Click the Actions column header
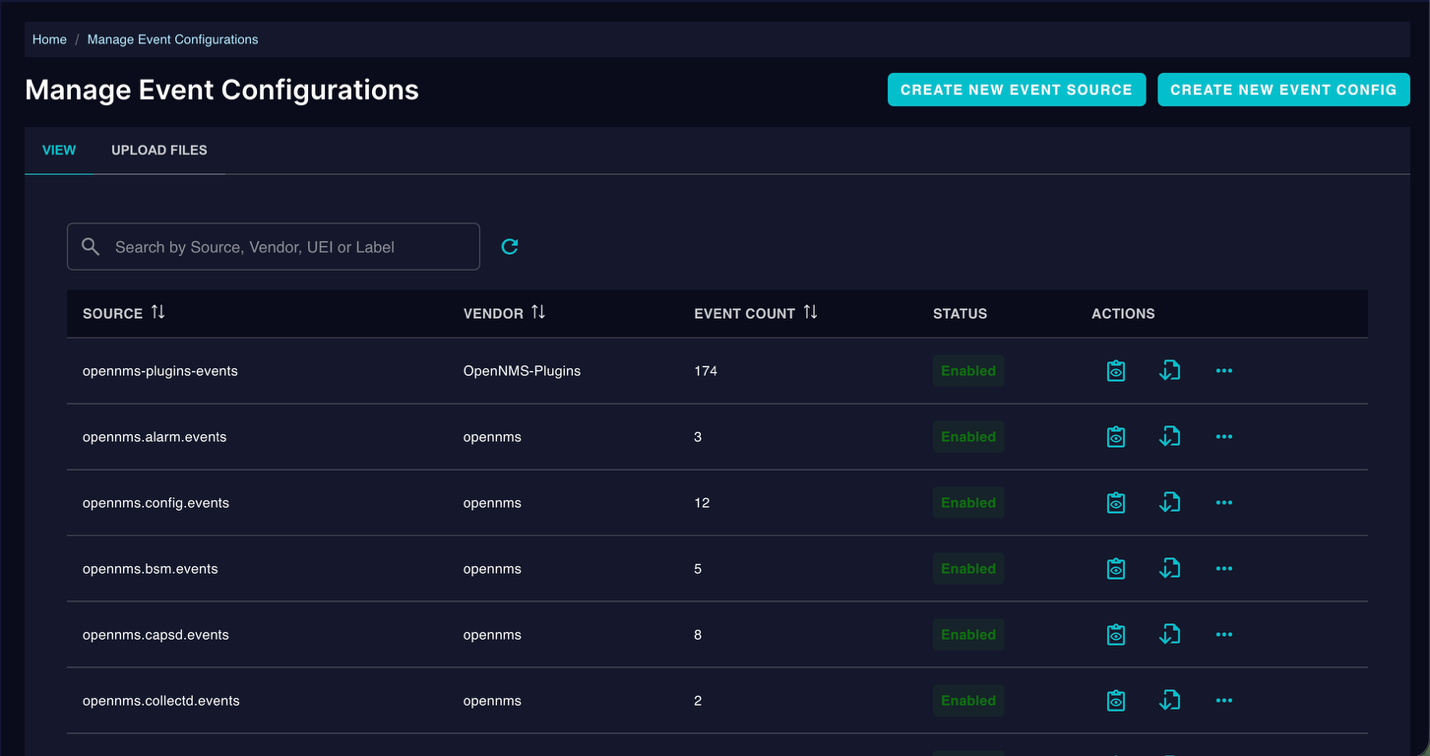This screenshot has height=756, width=1430. [1123, 314]
